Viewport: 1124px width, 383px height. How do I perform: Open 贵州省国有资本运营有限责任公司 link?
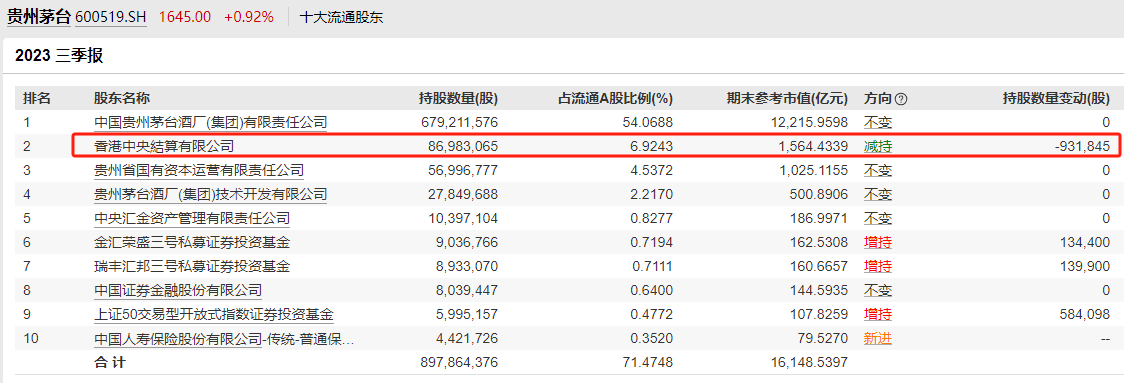coord(199,171)
